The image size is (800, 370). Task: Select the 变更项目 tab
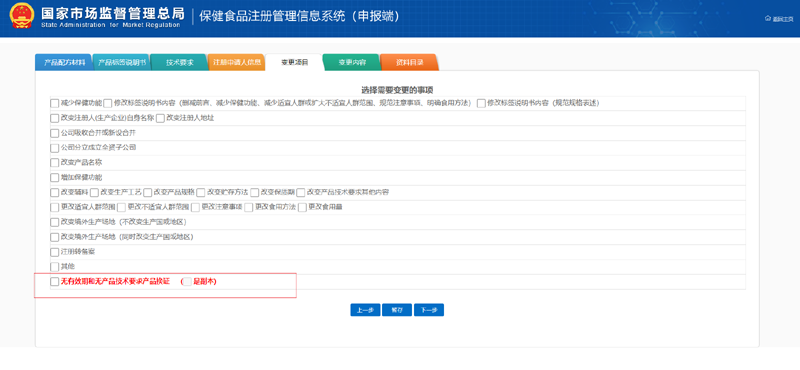[294, 63]
